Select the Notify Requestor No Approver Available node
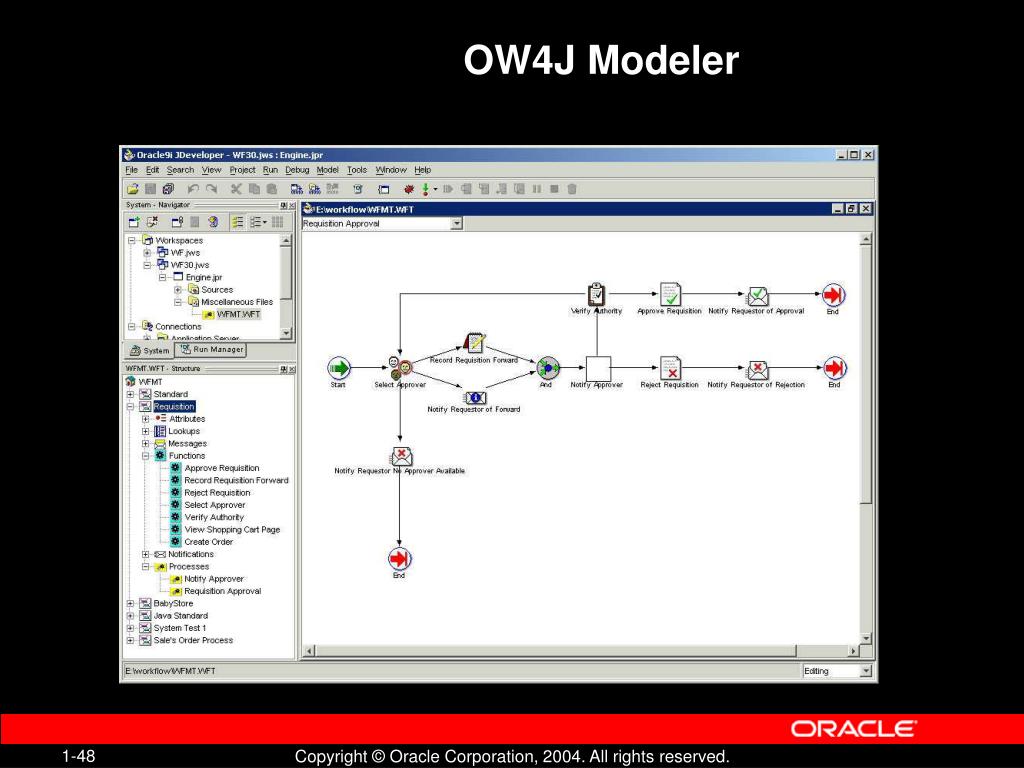Viewport: 1024px width, 768px height. point(401,455)
